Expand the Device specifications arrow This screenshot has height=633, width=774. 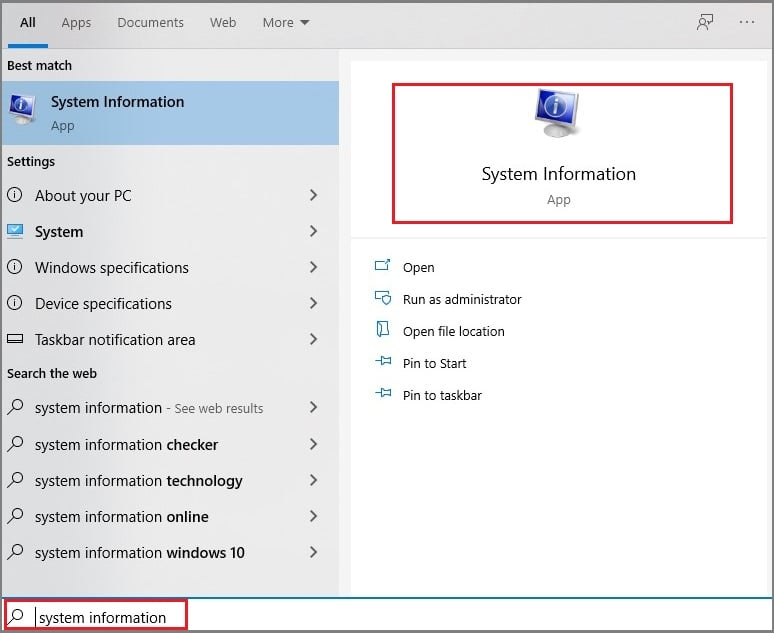coord(313,303)
